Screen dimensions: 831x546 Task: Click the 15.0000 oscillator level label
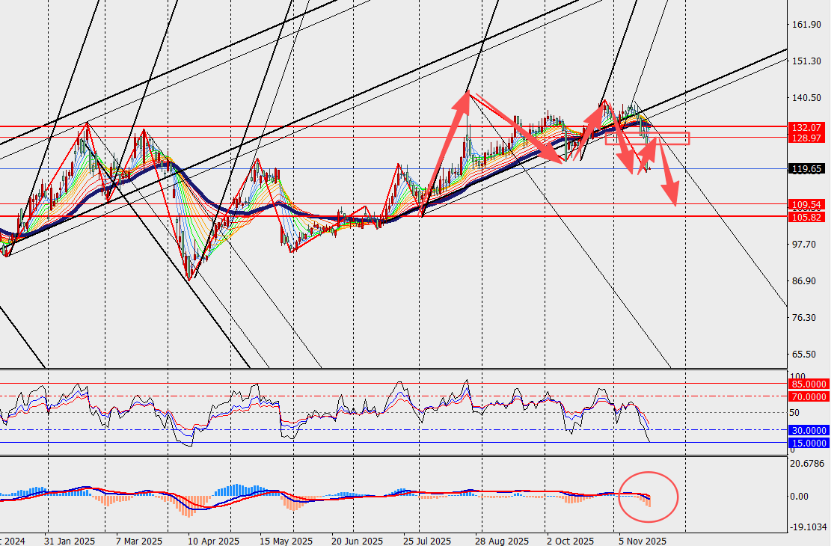point(808,442)
